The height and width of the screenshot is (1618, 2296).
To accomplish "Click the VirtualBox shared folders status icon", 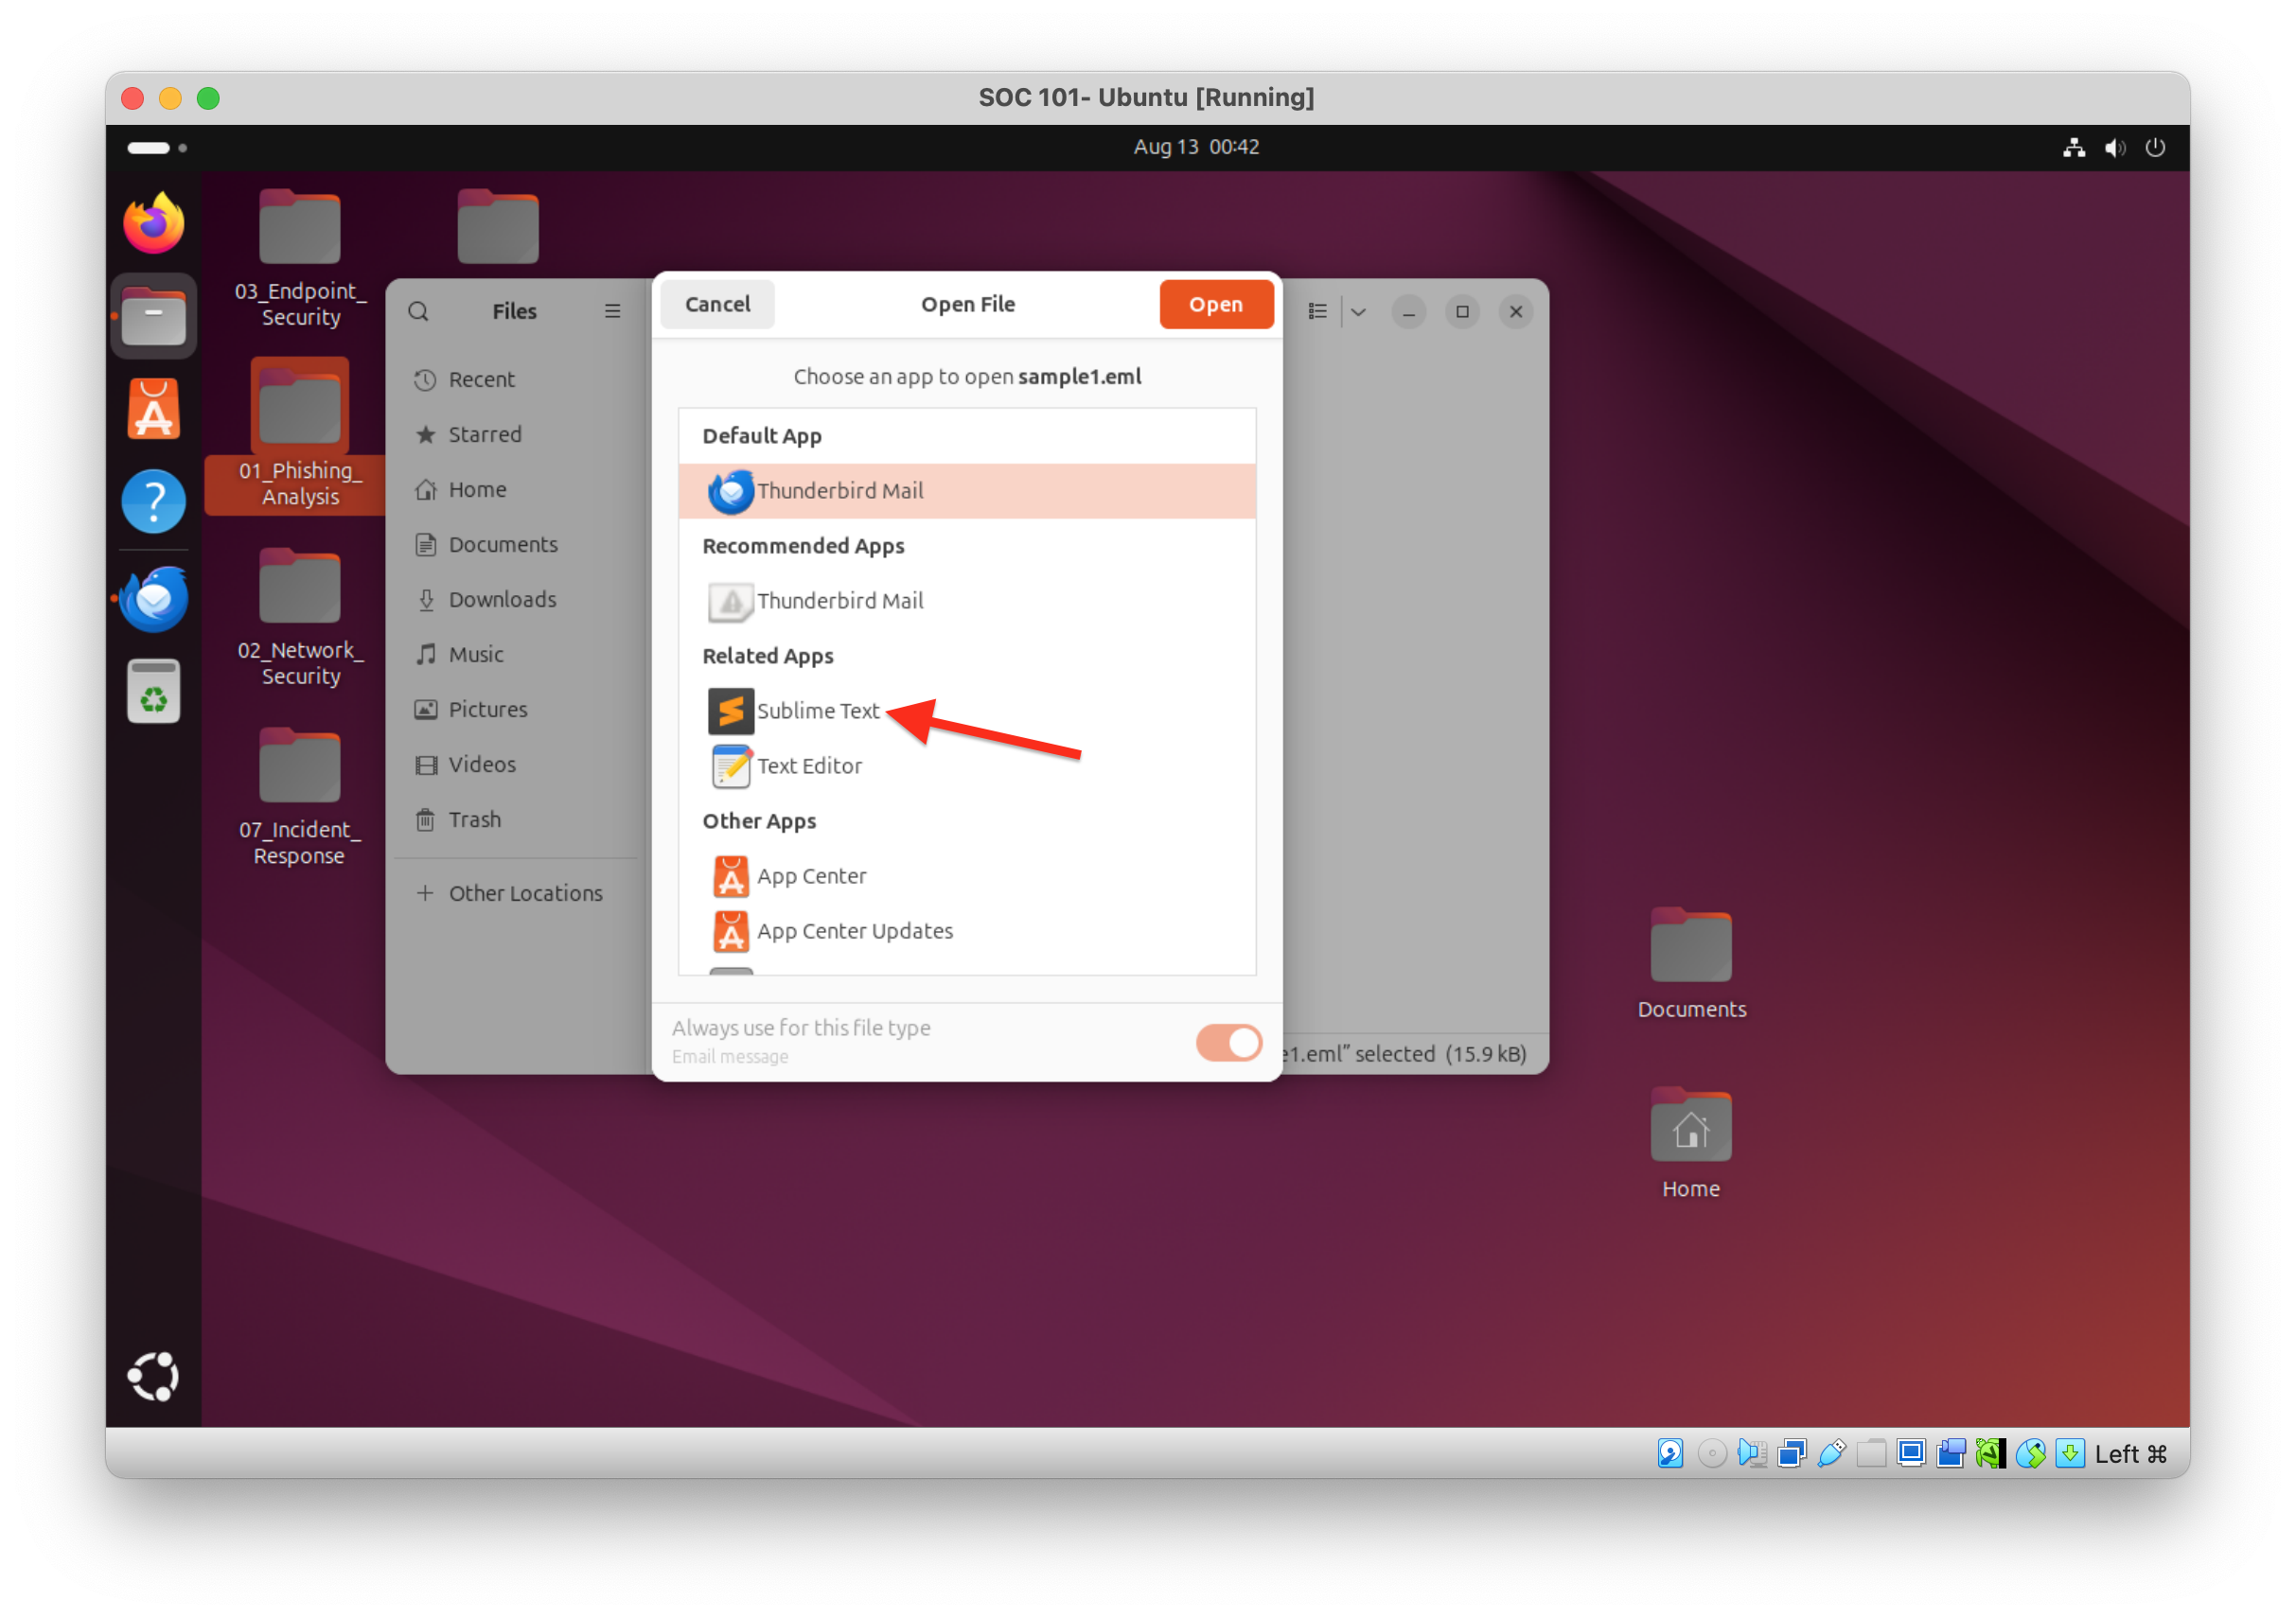I will point(1871,1453).
